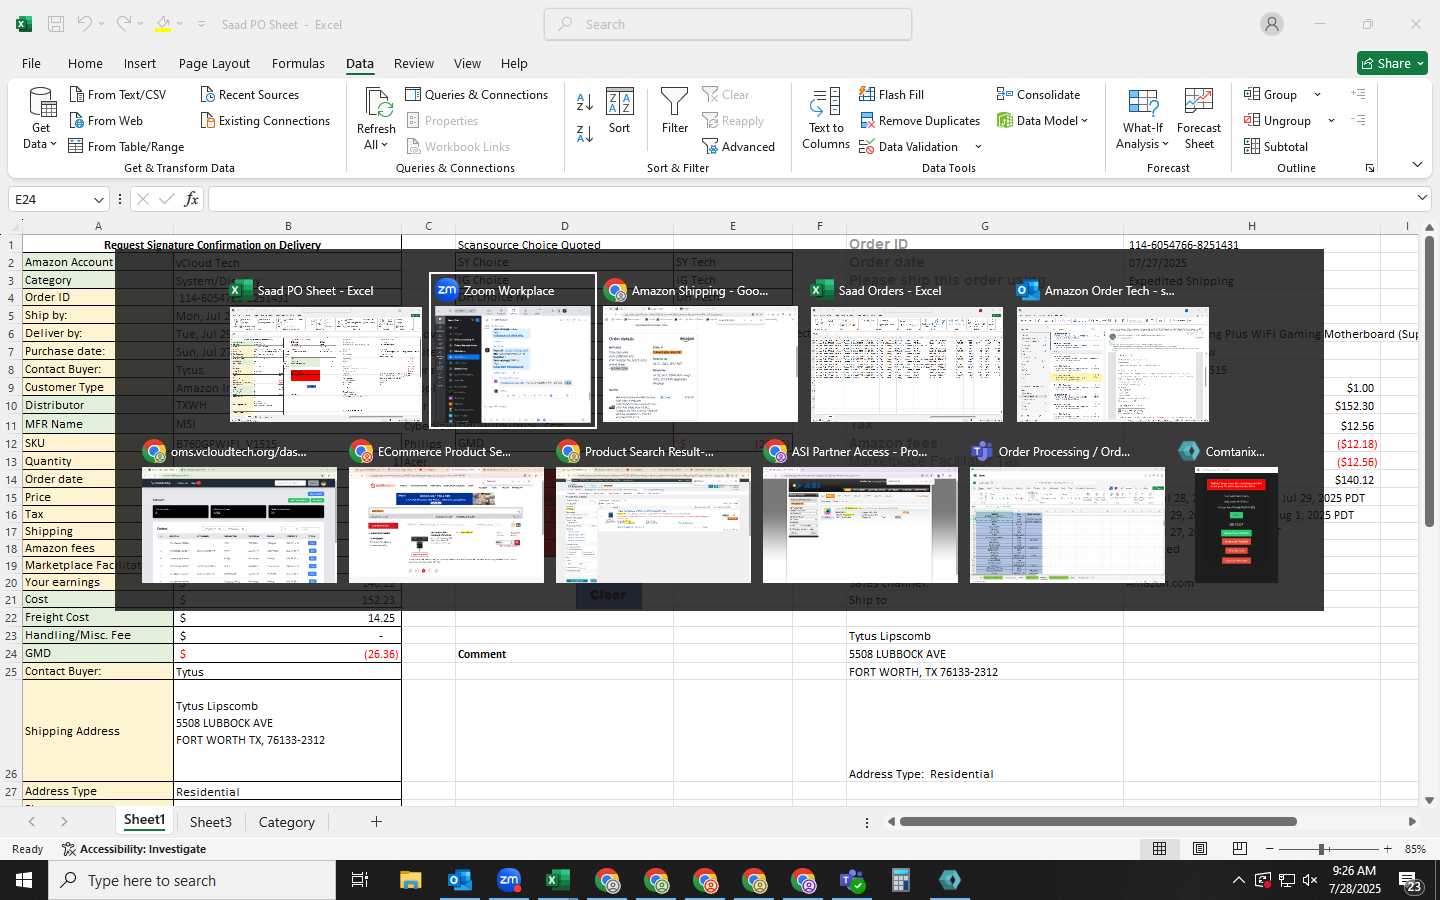Open Recent Sources

(249, 94)
